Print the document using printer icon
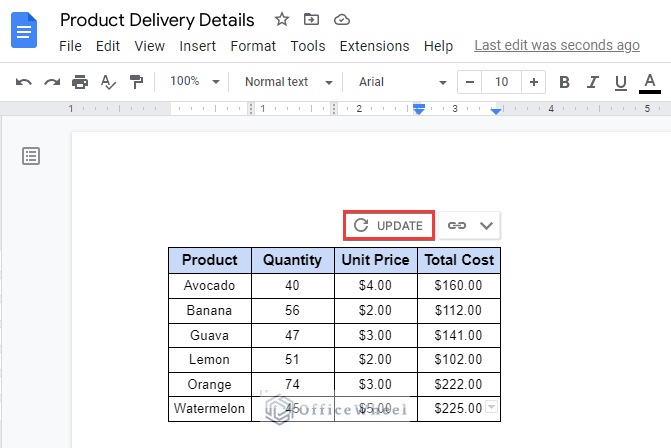The width and height of the screenshot is (671, 448). click(80, 82)
